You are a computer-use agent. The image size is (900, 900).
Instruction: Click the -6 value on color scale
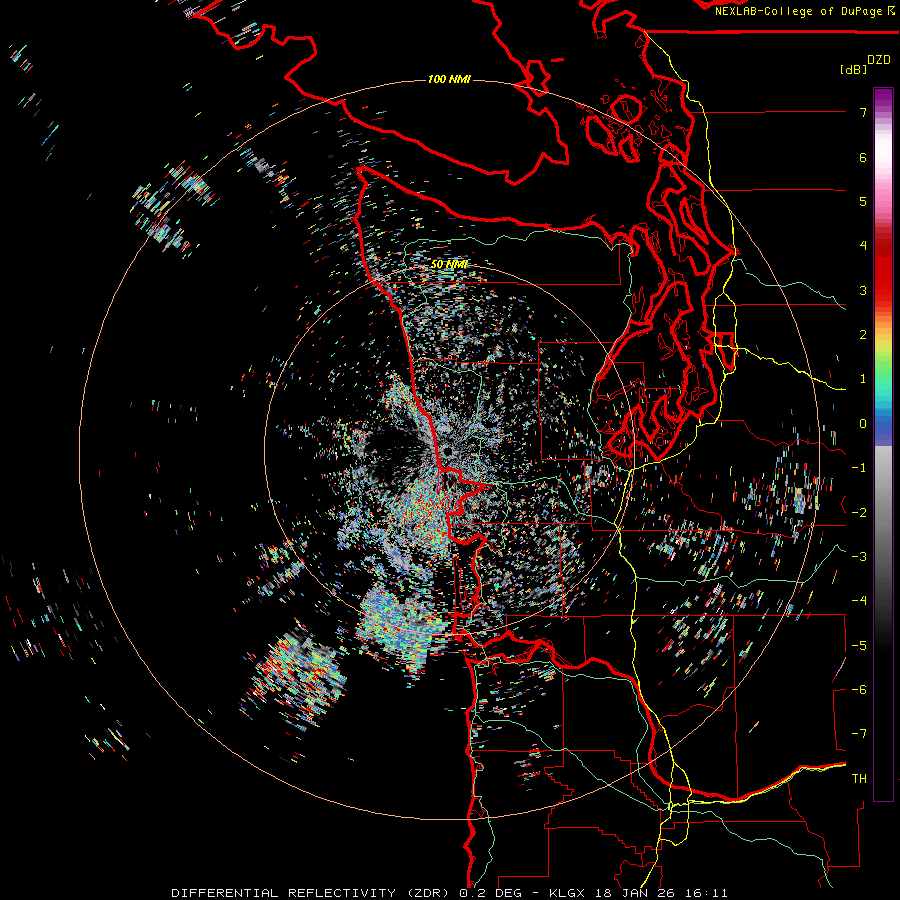[859, 690]
